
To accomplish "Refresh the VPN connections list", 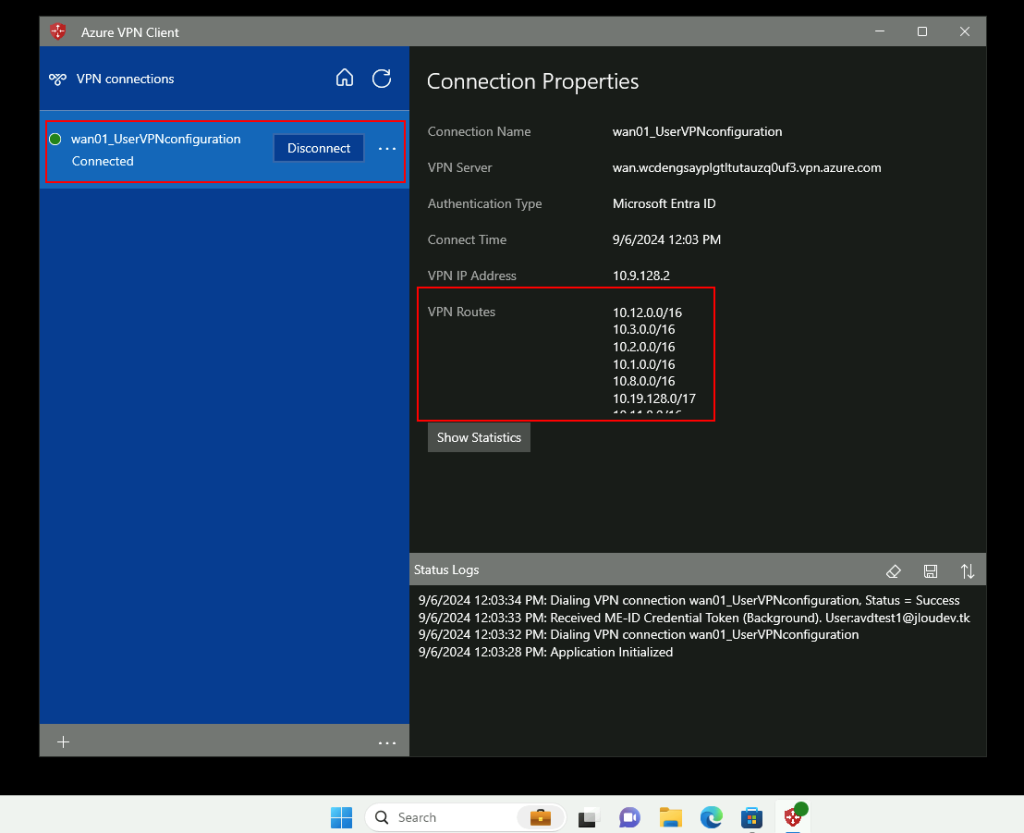I will click(381, 78).
